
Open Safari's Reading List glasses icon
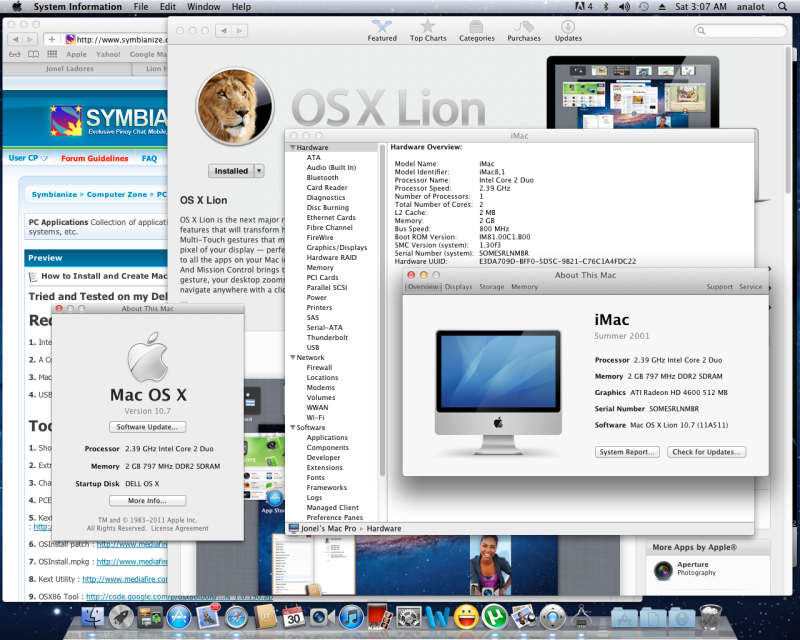pyautogui.click(x=15, y=54)
